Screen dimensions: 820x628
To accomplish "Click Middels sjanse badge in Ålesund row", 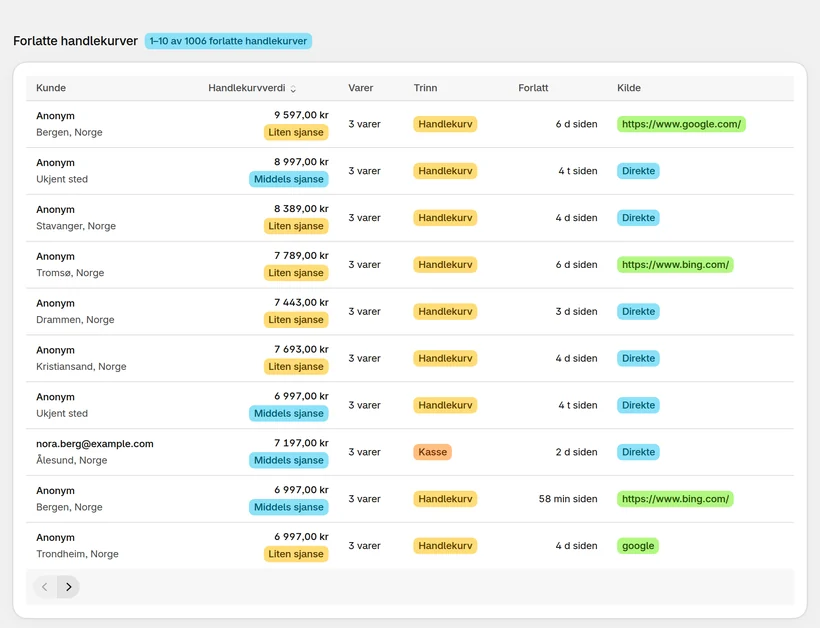I will tap(289, 460).
